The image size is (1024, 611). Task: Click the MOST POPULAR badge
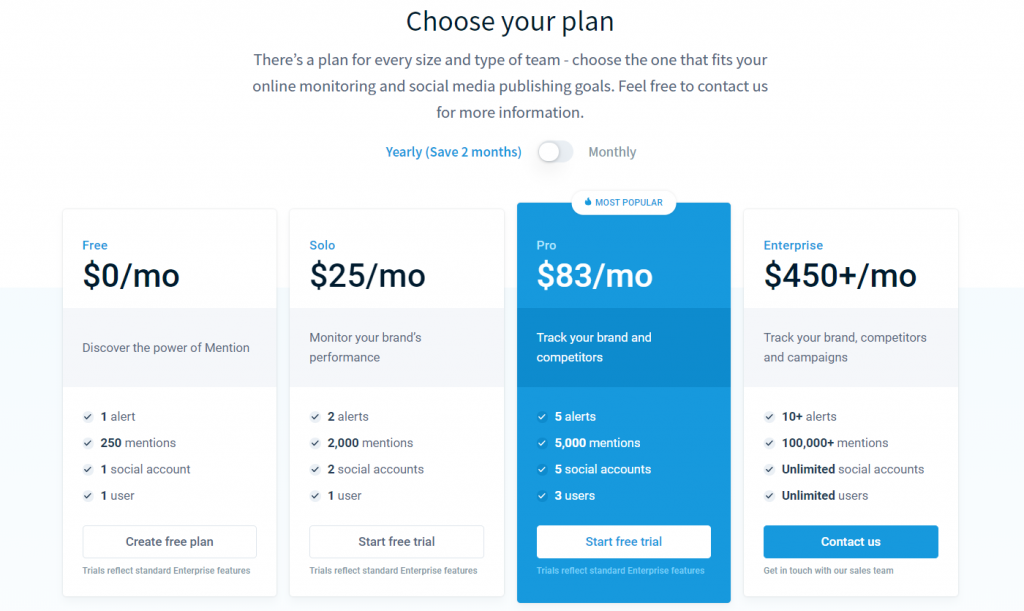(624, 202)
